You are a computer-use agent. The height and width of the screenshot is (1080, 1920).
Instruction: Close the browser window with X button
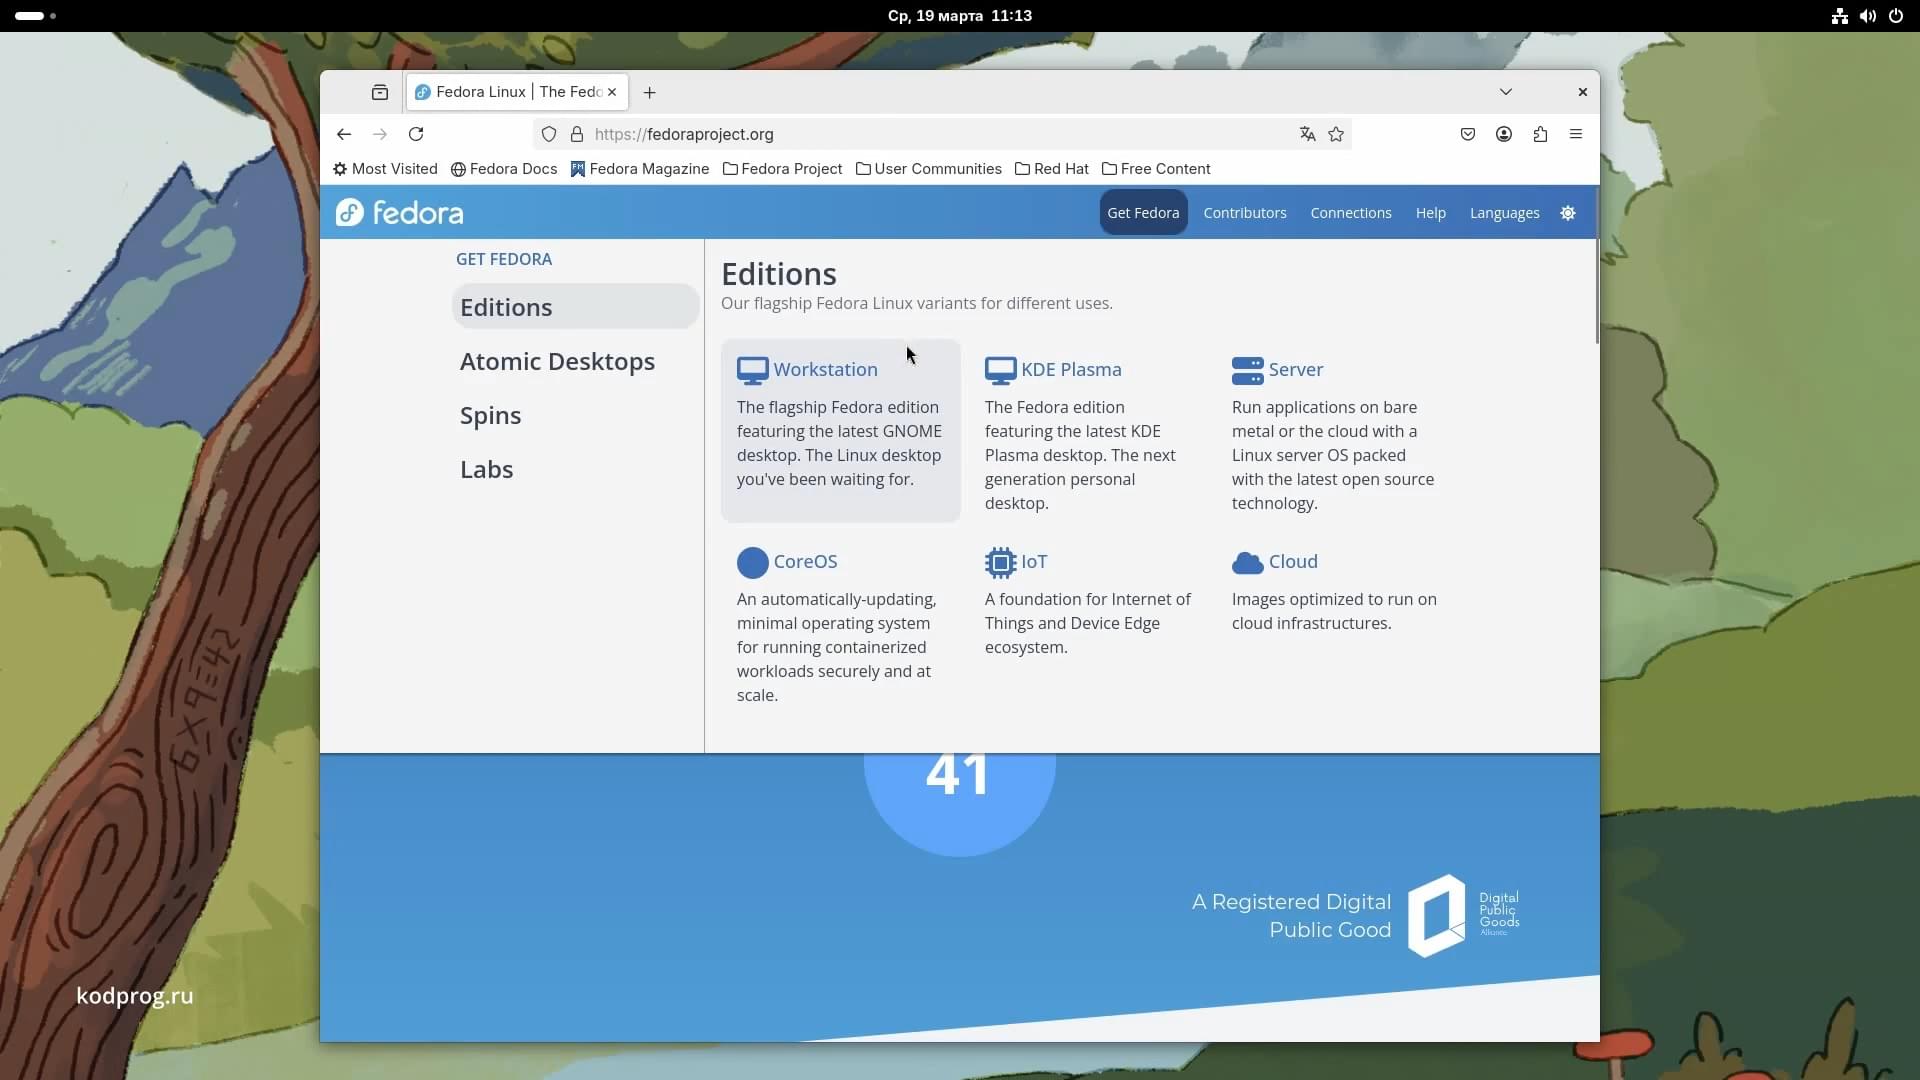point(1582,92)
